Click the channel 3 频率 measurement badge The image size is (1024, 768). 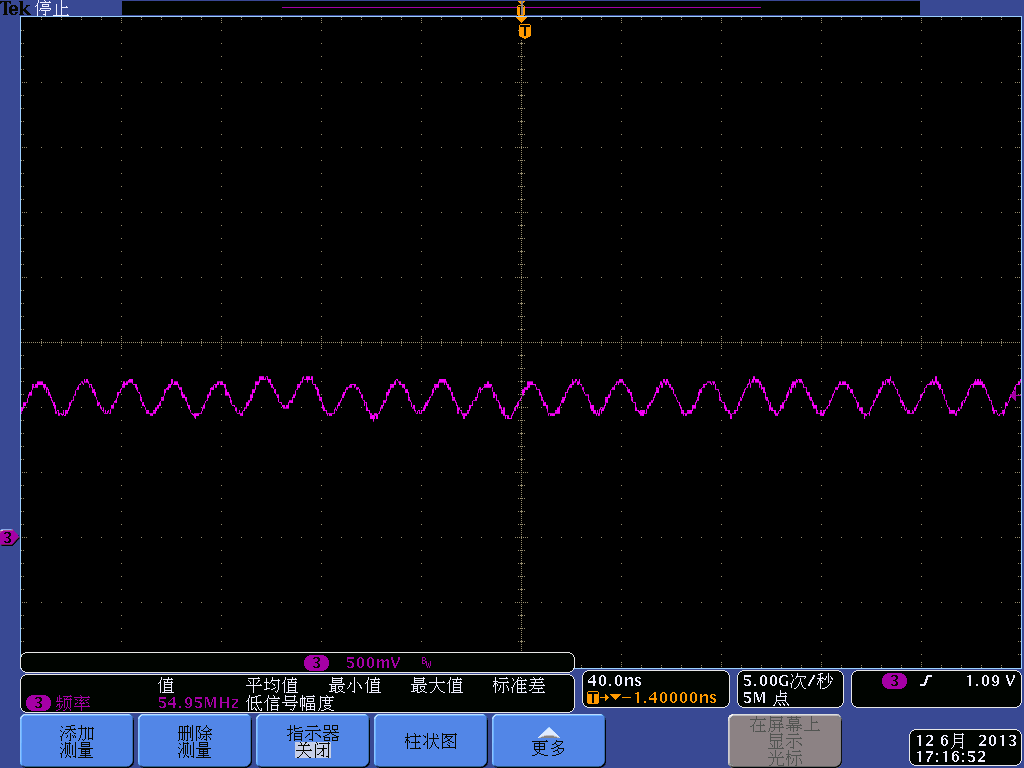point(38,703)
